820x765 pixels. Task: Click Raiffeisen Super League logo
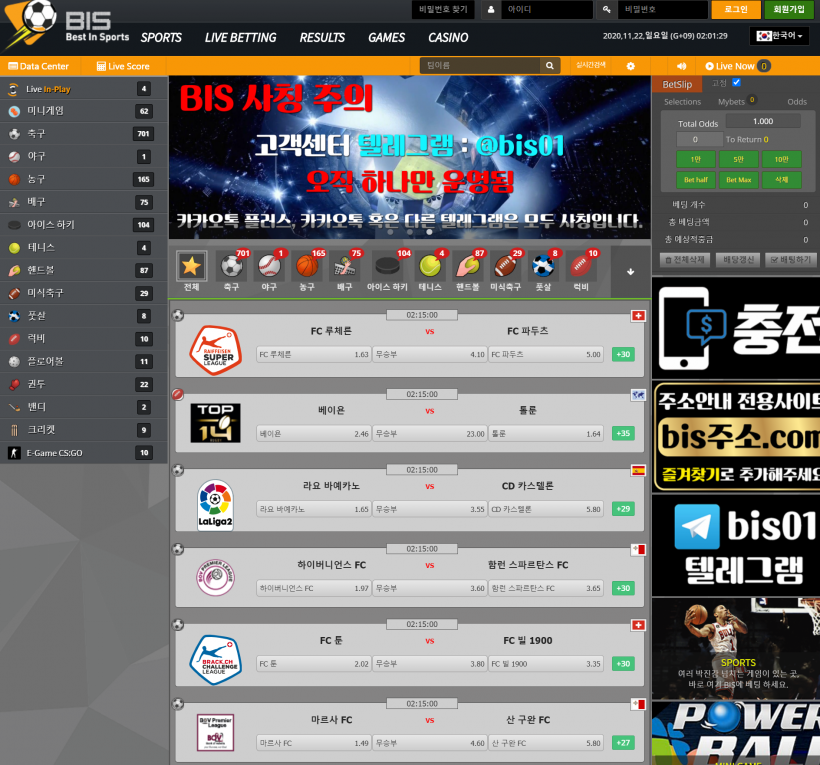tap(215, 350)
